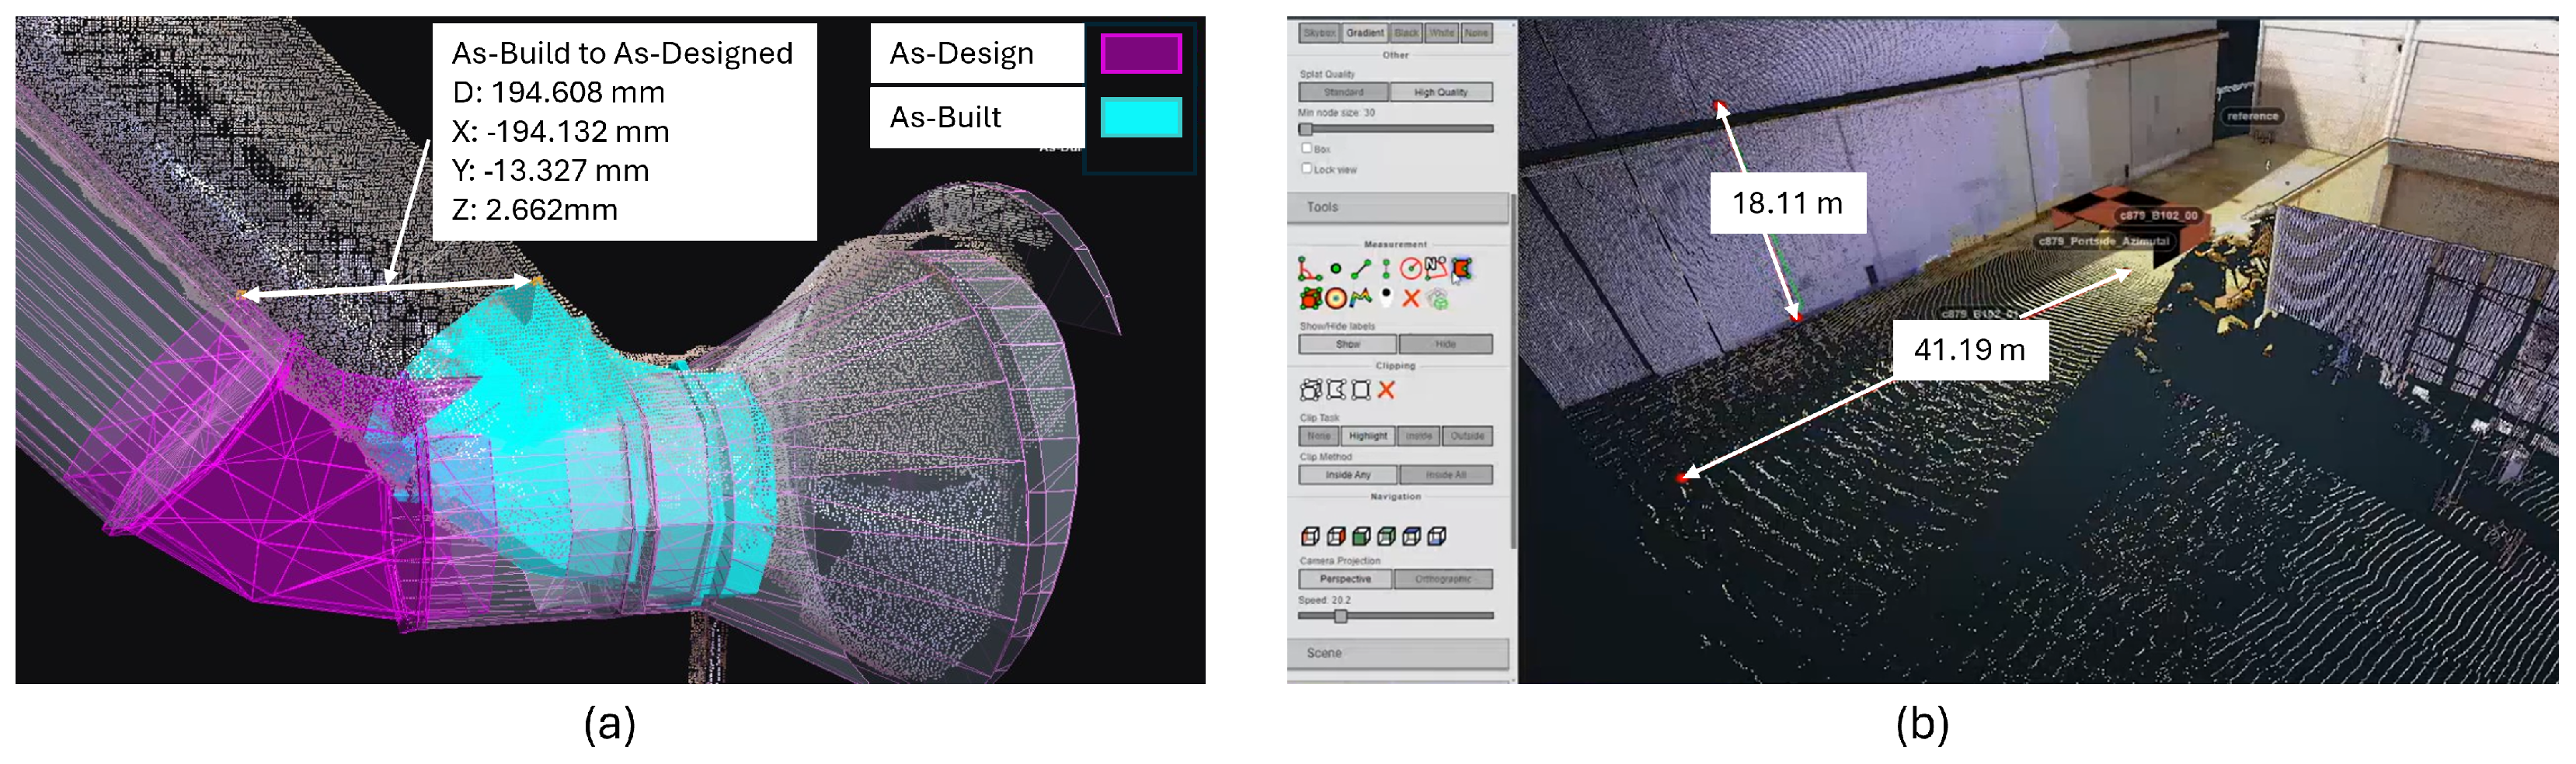Select the height profile tool

point(1360,298)
